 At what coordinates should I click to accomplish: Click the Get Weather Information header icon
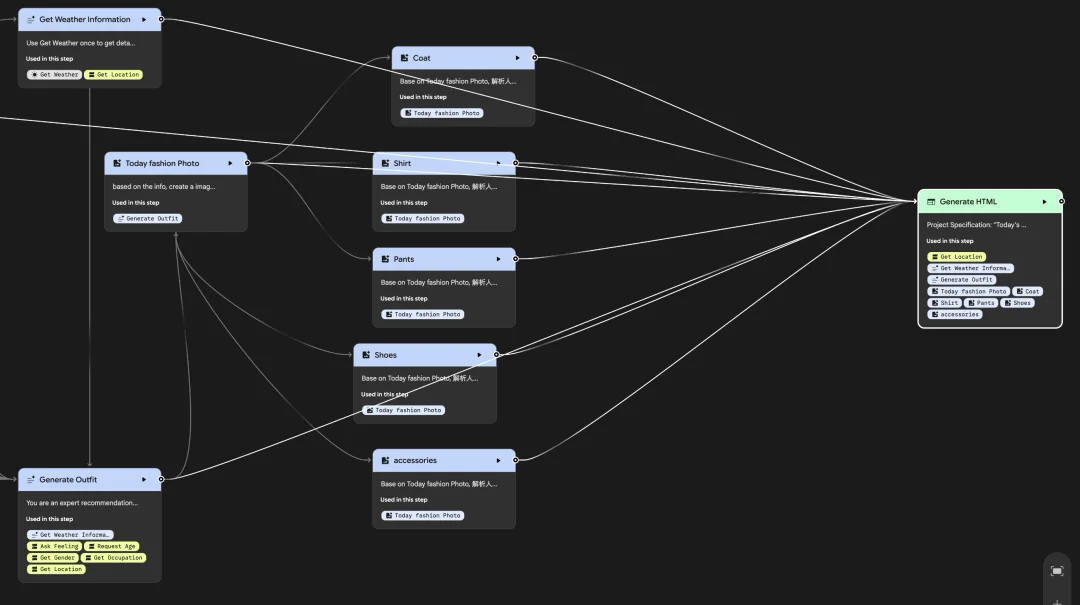pyautogui.click(x=30, y=19)
